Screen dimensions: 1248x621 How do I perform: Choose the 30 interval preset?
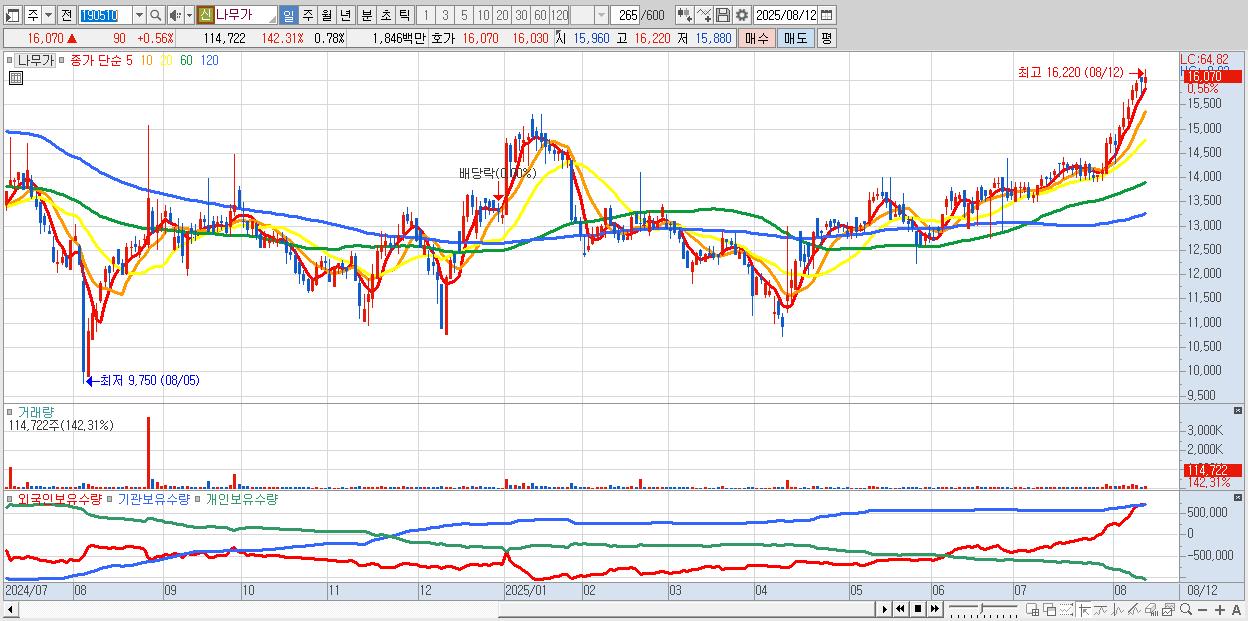pyautogui.click(x=521, y=15)
